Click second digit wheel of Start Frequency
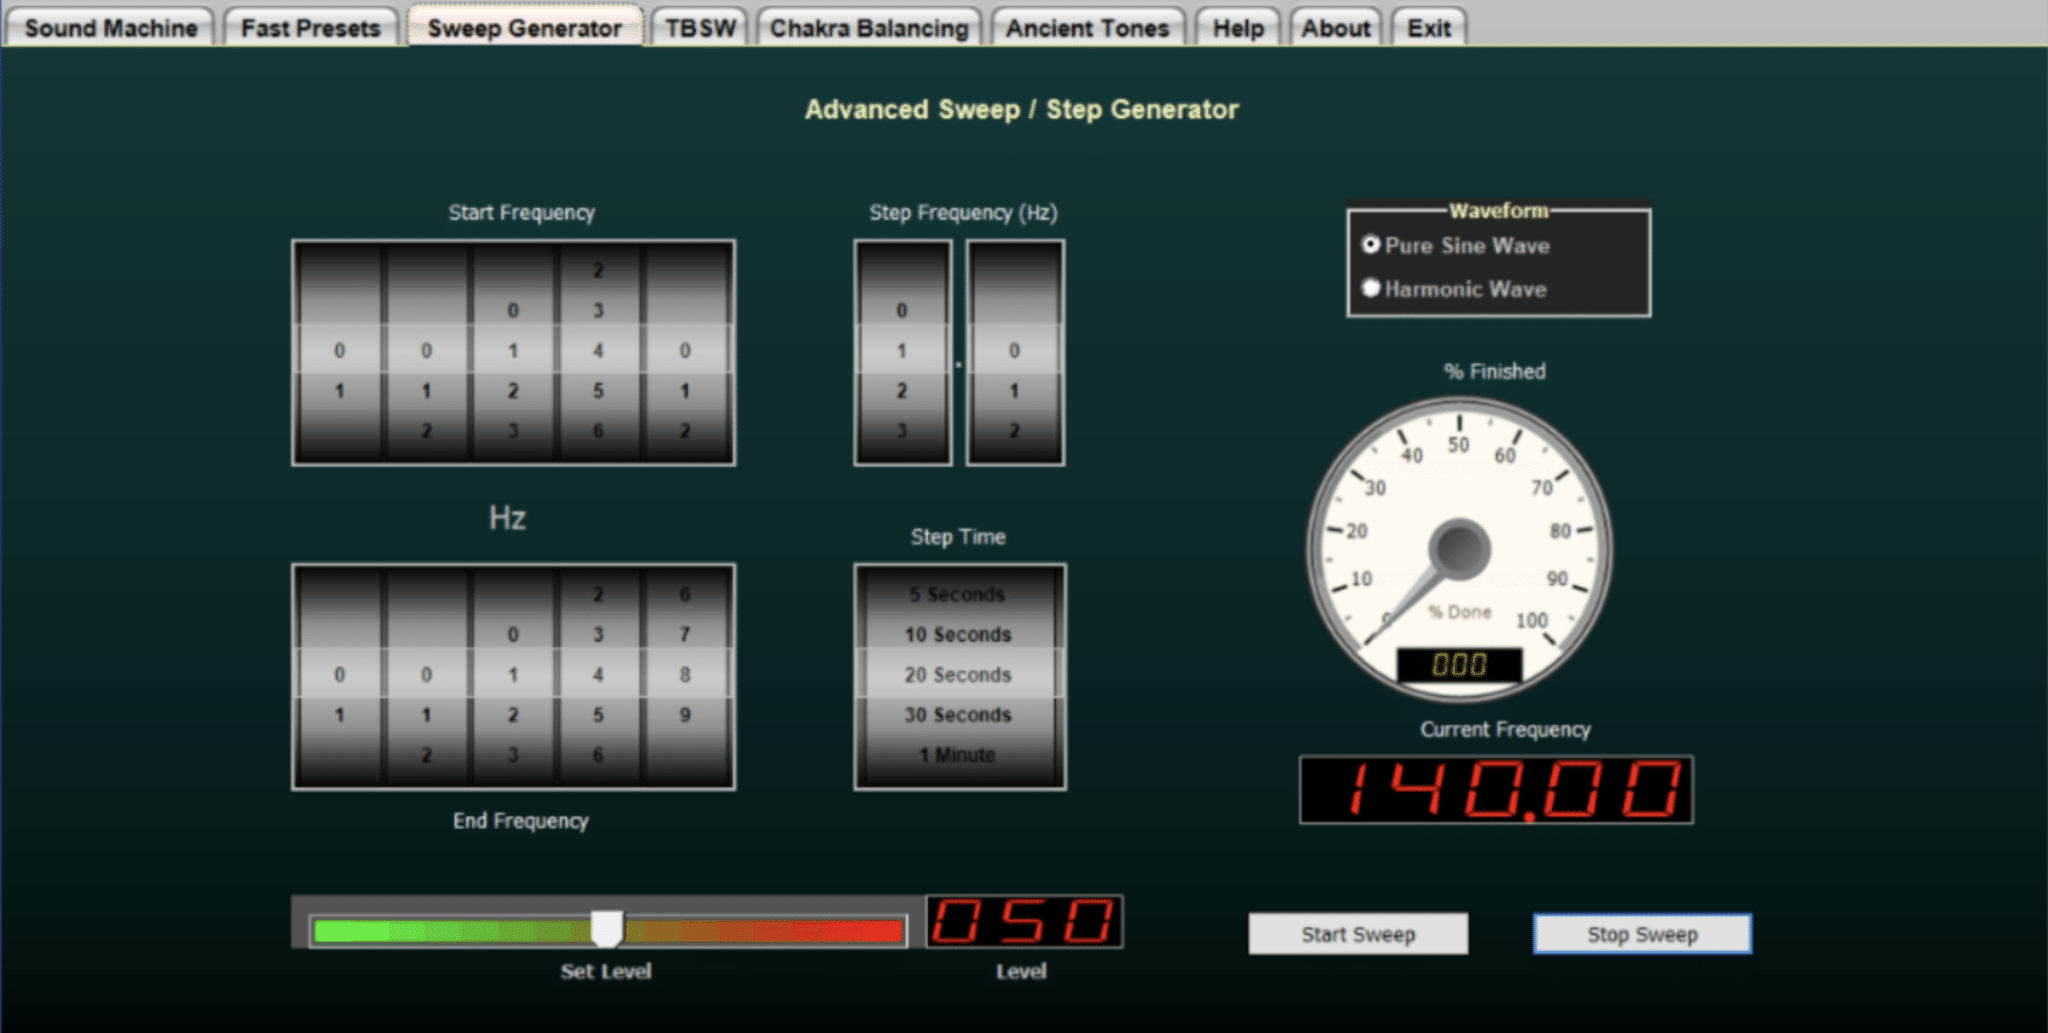 point(426,352)
